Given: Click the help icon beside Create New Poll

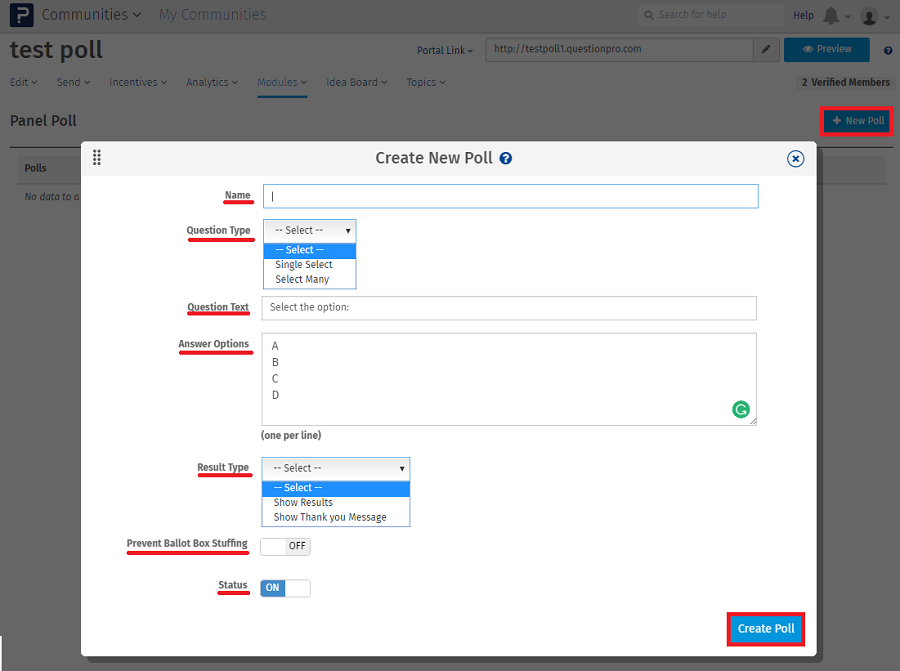Looking at the screenshot, I should (x=506, y=158).
